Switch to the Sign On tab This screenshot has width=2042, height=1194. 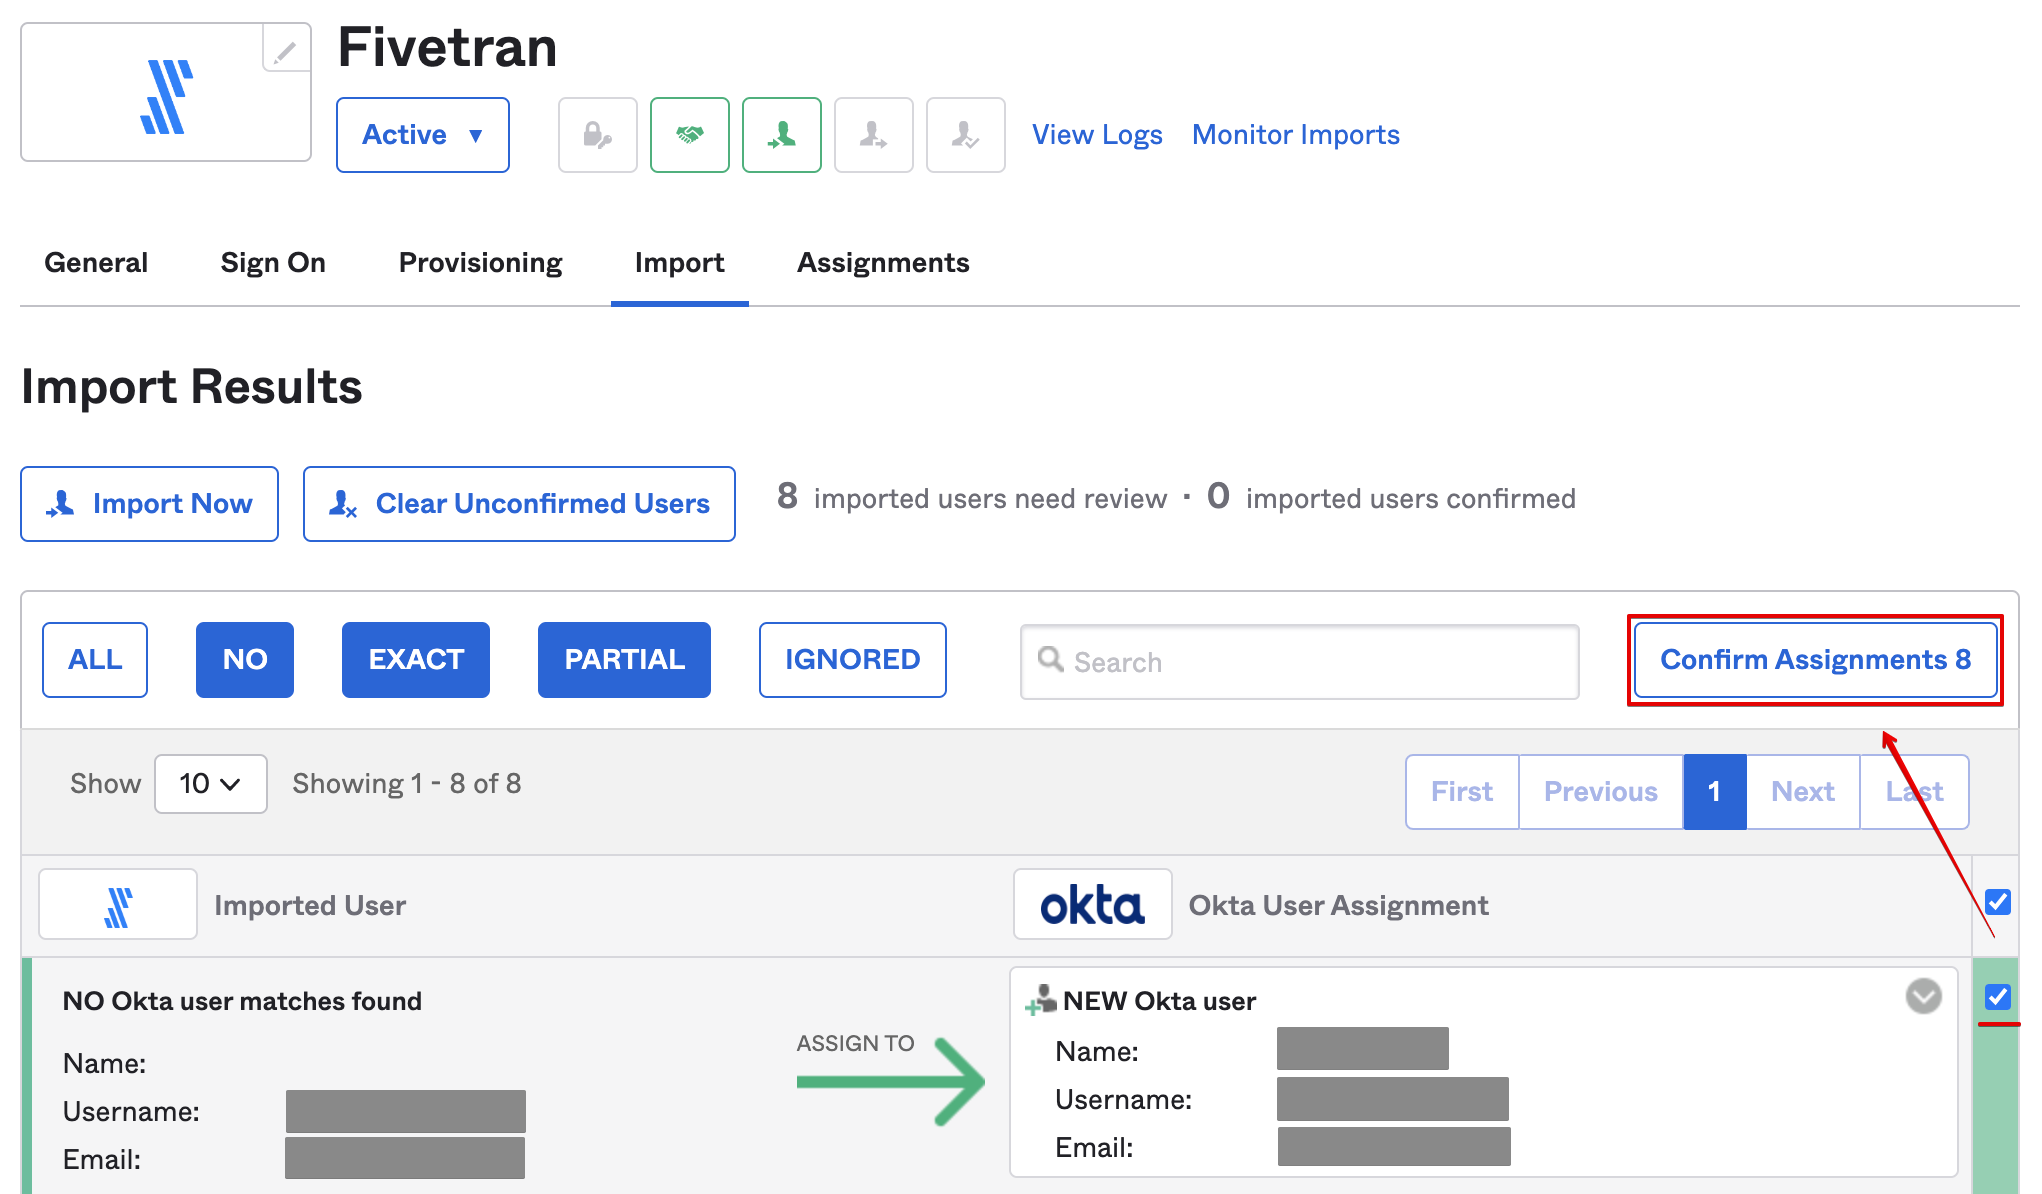[273, 263]
